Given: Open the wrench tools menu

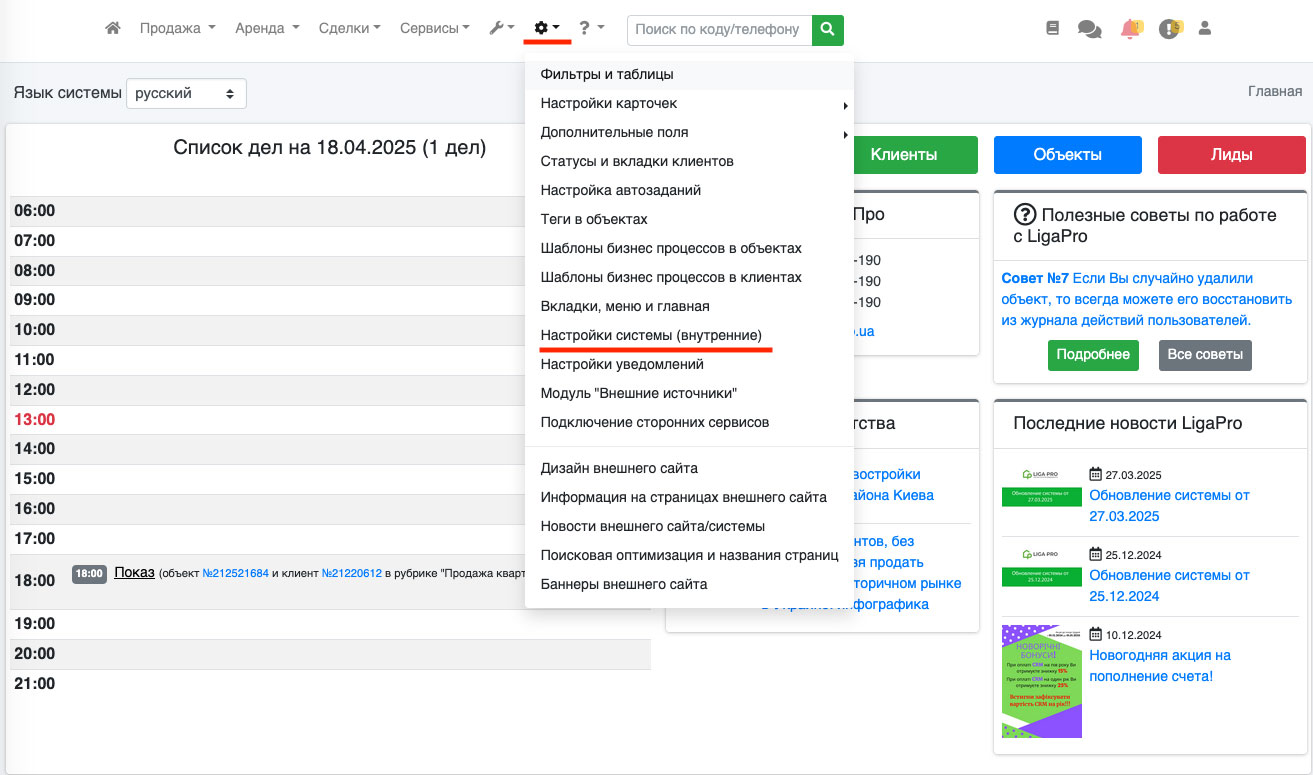Looking at the screenshot, I should pyautogui.click(x=501, y=29).
